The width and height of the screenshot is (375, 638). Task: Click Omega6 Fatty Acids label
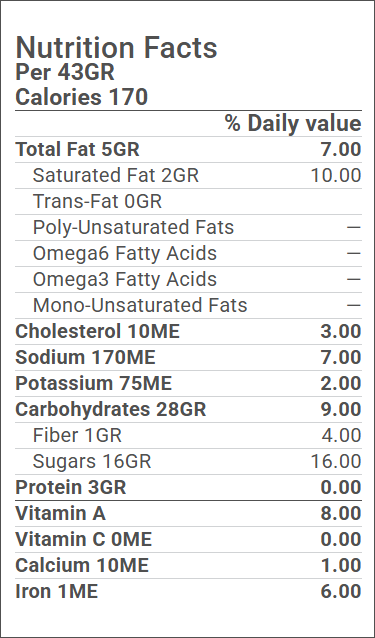pyautogui.click(x=124, y=253)
